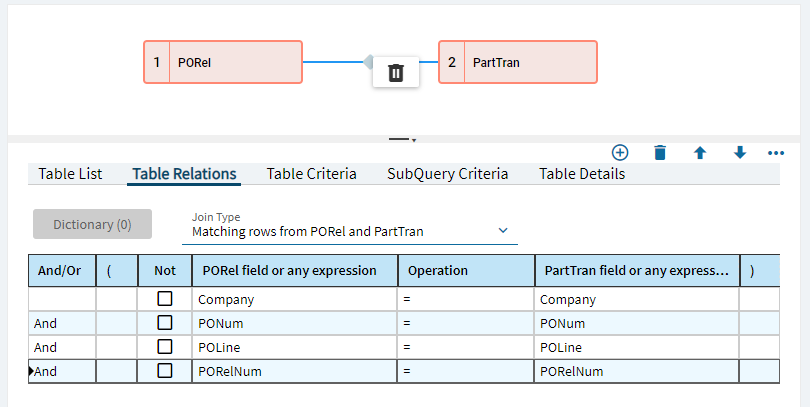Viewport: 810px width, 407px height.
Task: Click the trash icon on the join line
Action: point(396,72)
